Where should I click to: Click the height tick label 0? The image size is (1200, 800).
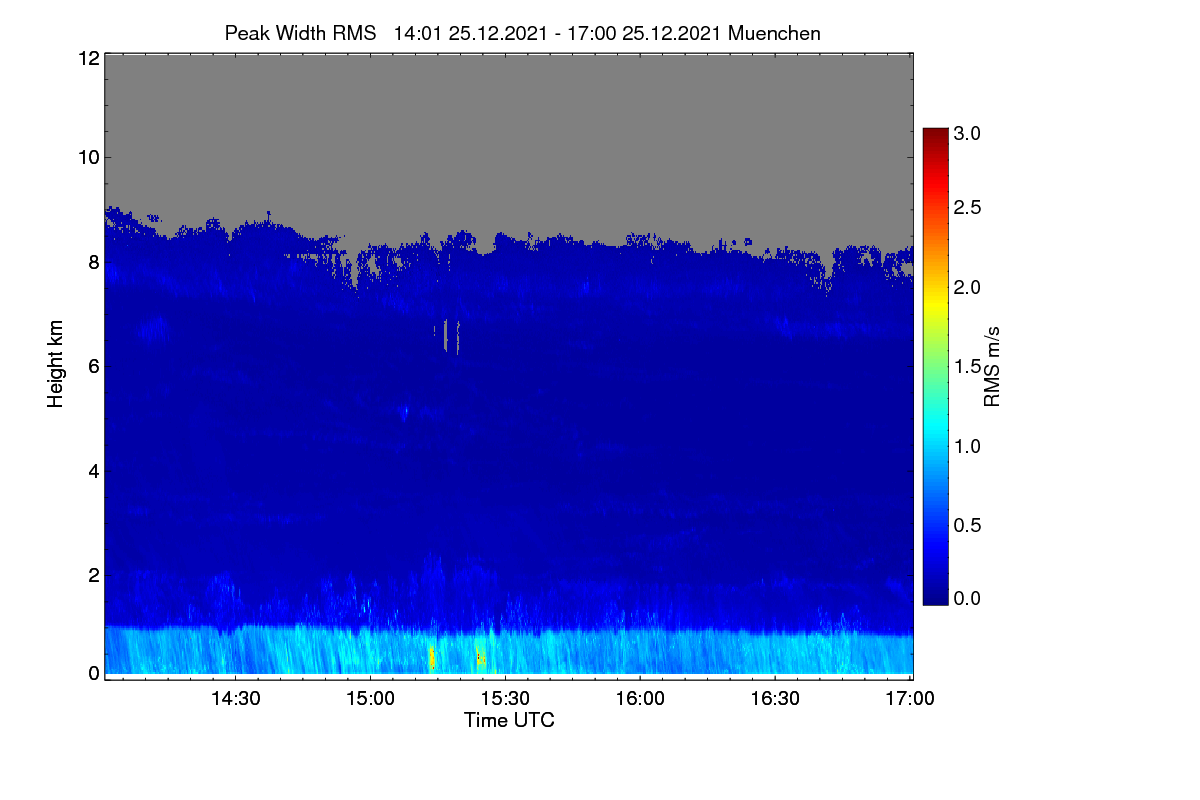click(93, 673)
